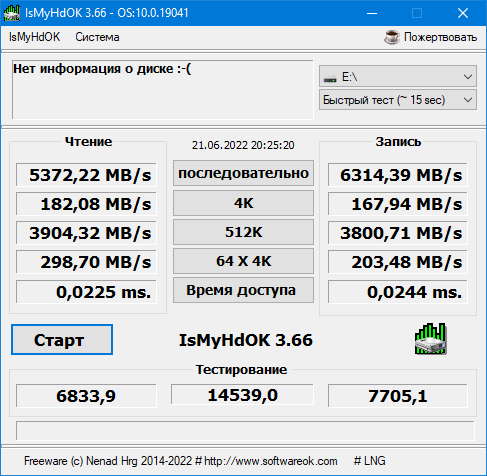Click the E:\ drive icon in selector

tap(330, 78)
